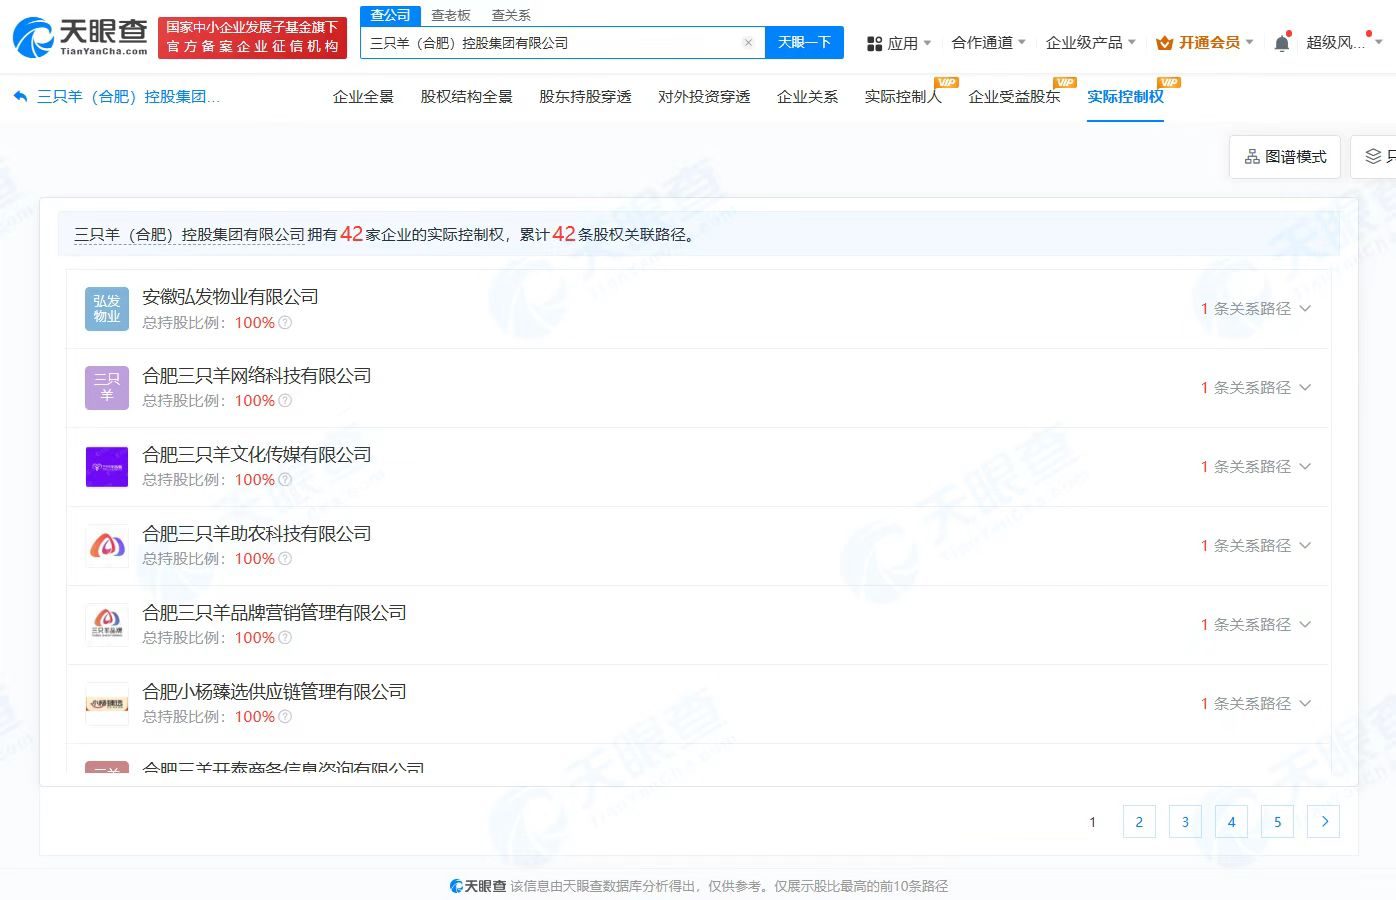点击天眼一下搜索按钮
Image resolution: width=1396 pixels, height=900 pixels.
(x=805, y=42)
